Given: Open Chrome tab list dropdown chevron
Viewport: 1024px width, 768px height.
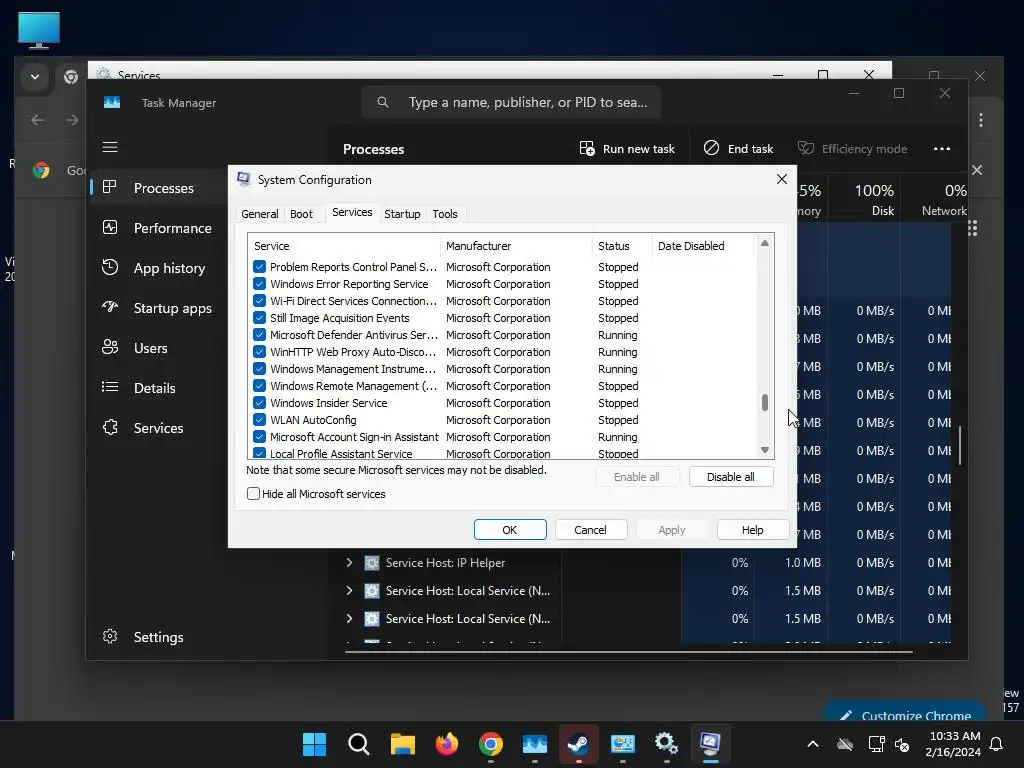Looking at the screenshot, I should point(35,77).
